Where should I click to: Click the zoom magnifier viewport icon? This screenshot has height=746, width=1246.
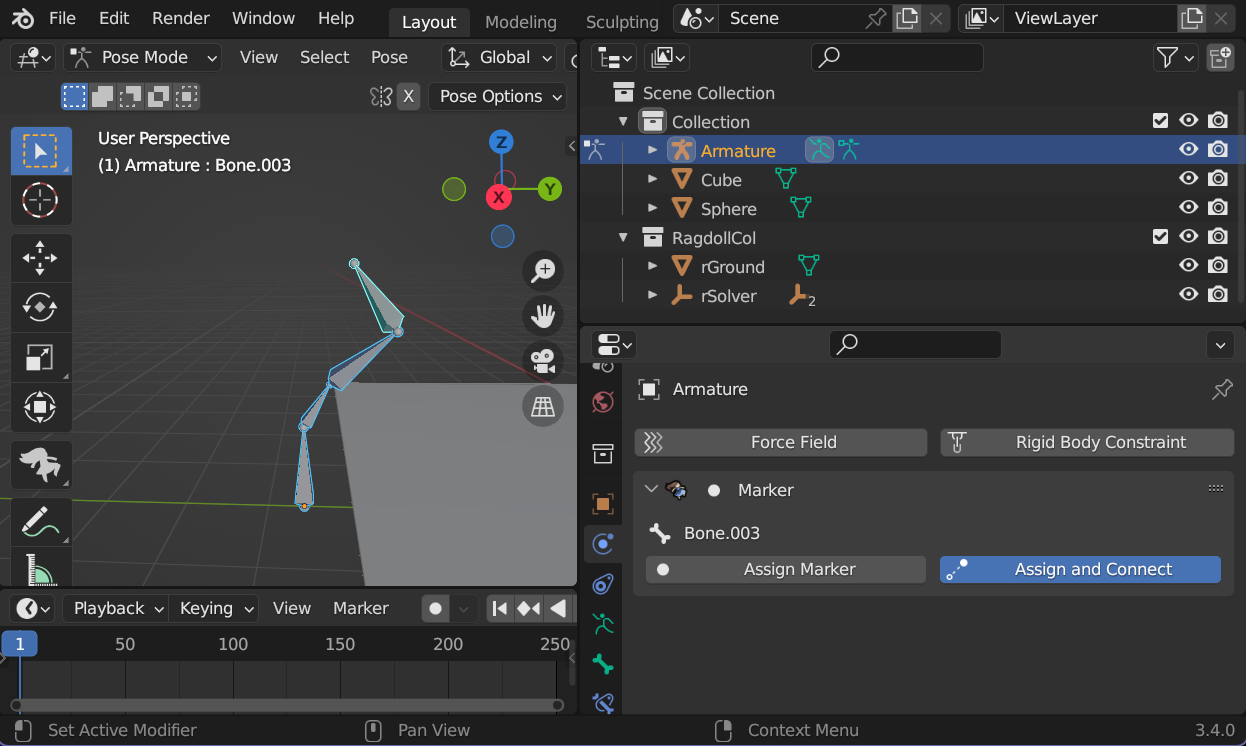coord(543,270)
